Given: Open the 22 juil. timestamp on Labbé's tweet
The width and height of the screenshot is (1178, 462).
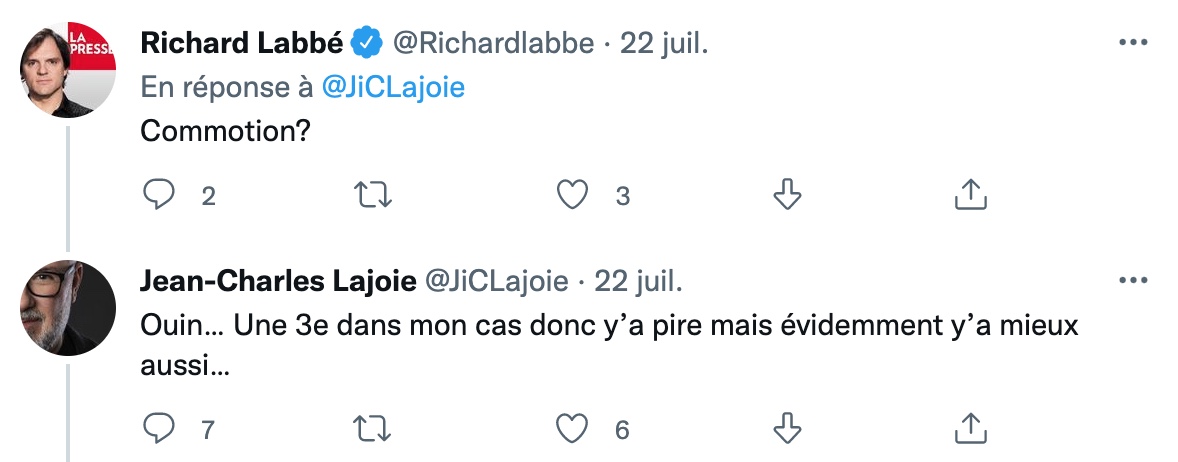Looking at the screenshot, I should (x=664, y=44).
